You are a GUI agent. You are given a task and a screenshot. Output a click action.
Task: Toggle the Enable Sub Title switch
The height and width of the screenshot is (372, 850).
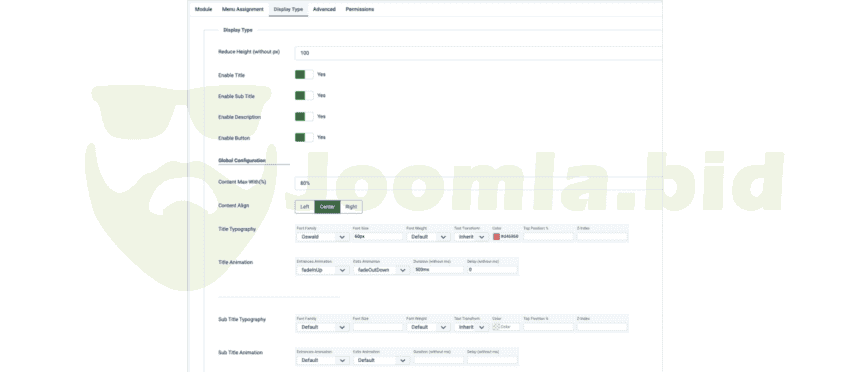(x=304, y=95)
